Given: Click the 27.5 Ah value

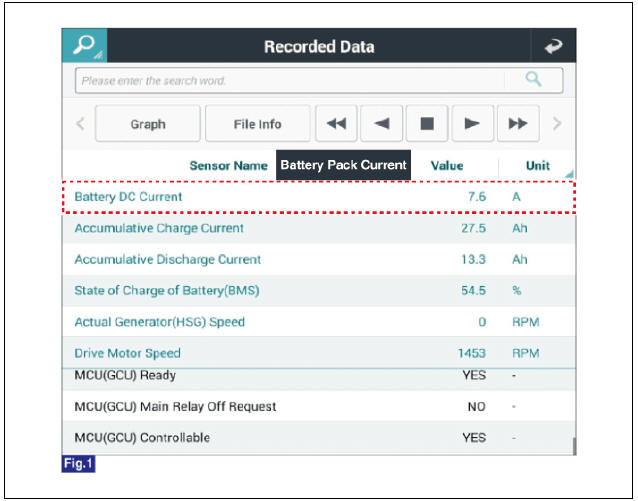Looking at the screenshot, I should [473, 228].
